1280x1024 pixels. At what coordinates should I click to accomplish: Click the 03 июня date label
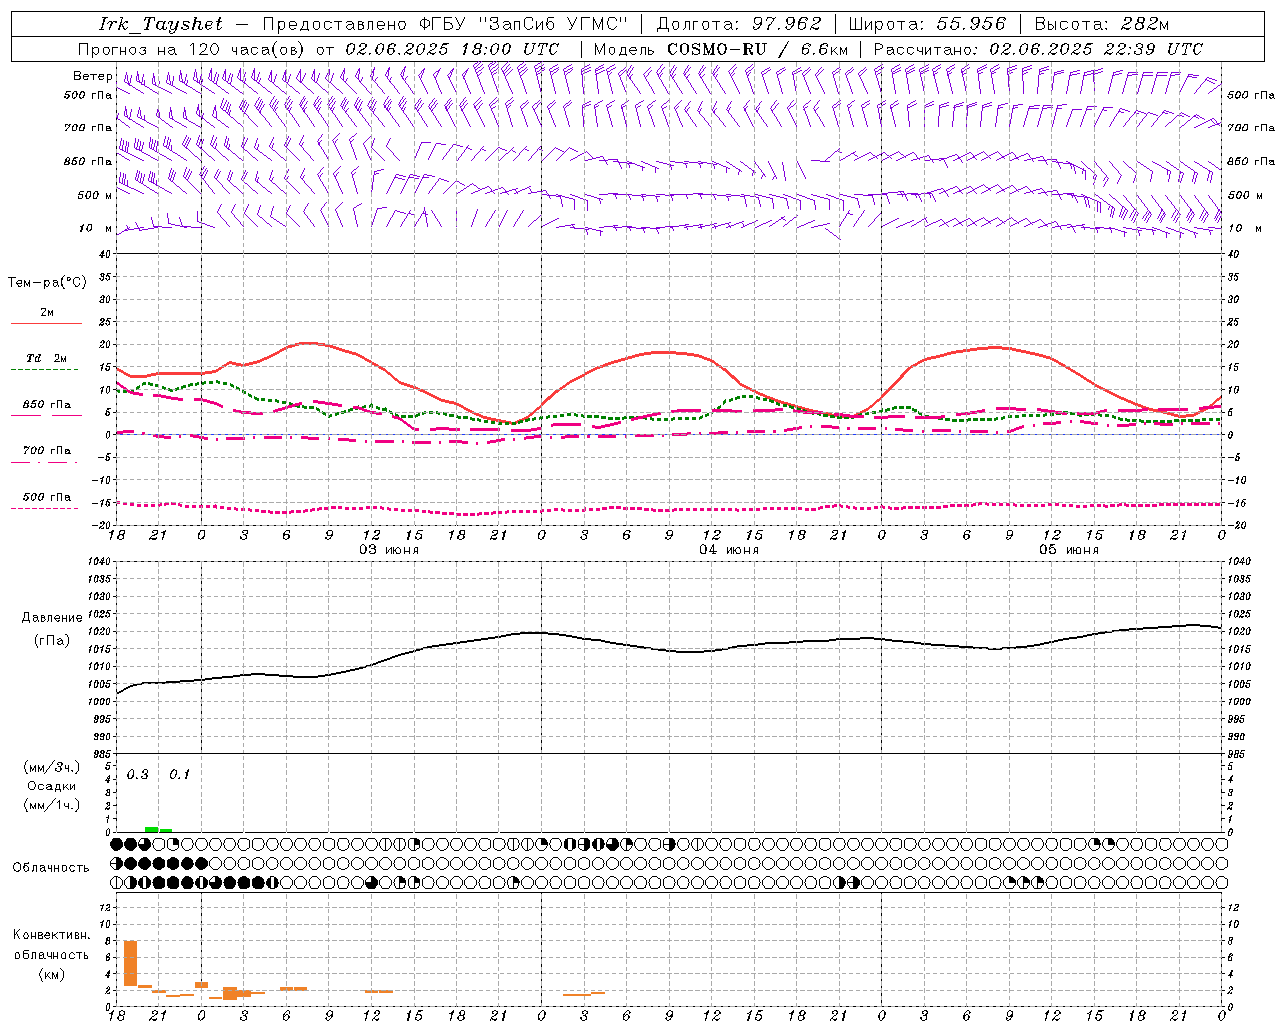point(389,550)
